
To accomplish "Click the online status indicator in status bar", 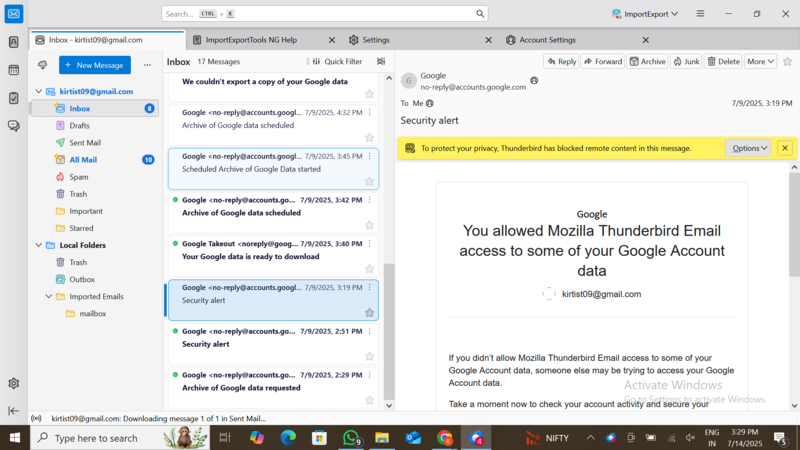I will 36,418.
